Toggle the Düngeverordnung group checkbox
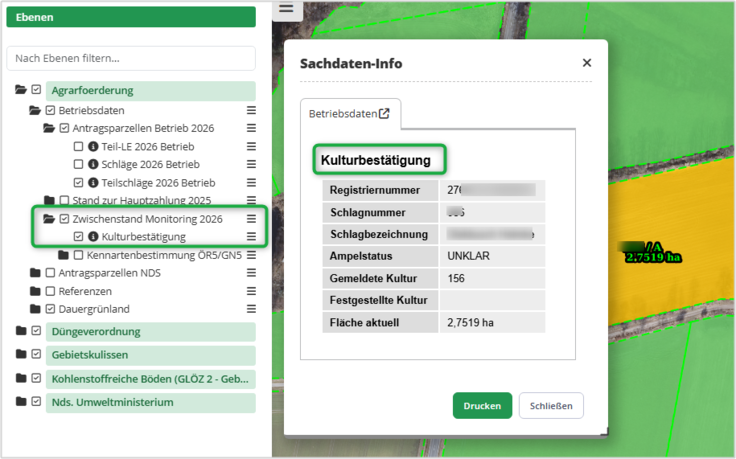 click(x=36, y=330)
